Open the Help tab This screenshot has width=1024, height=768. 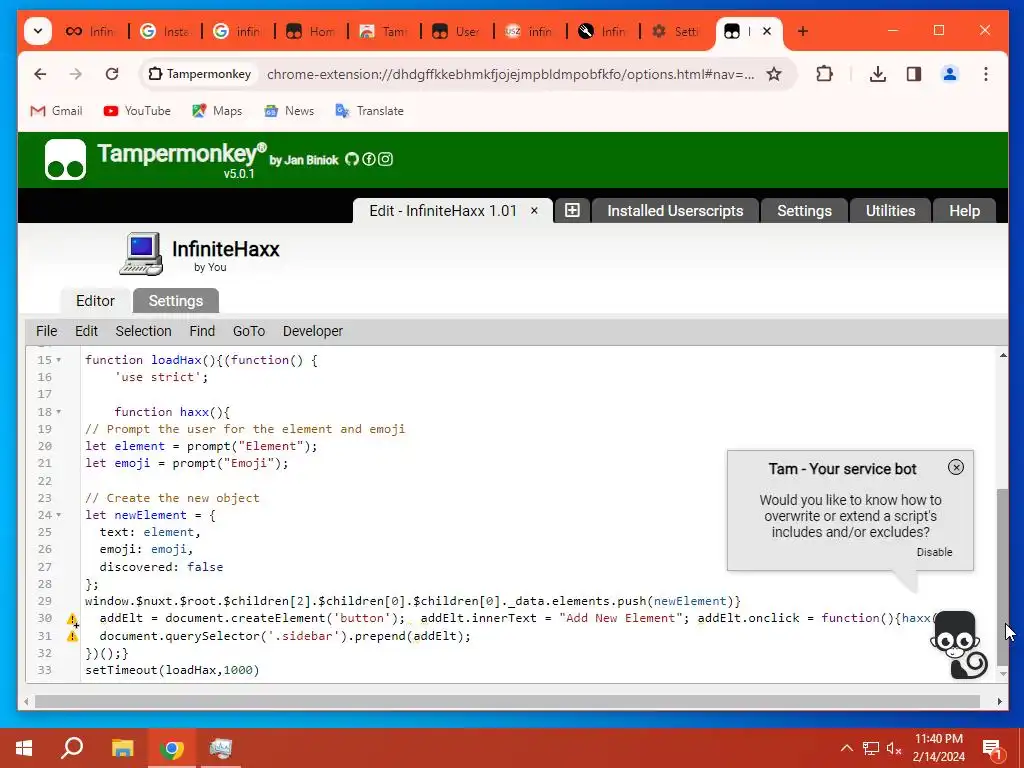tap(965, 210)
